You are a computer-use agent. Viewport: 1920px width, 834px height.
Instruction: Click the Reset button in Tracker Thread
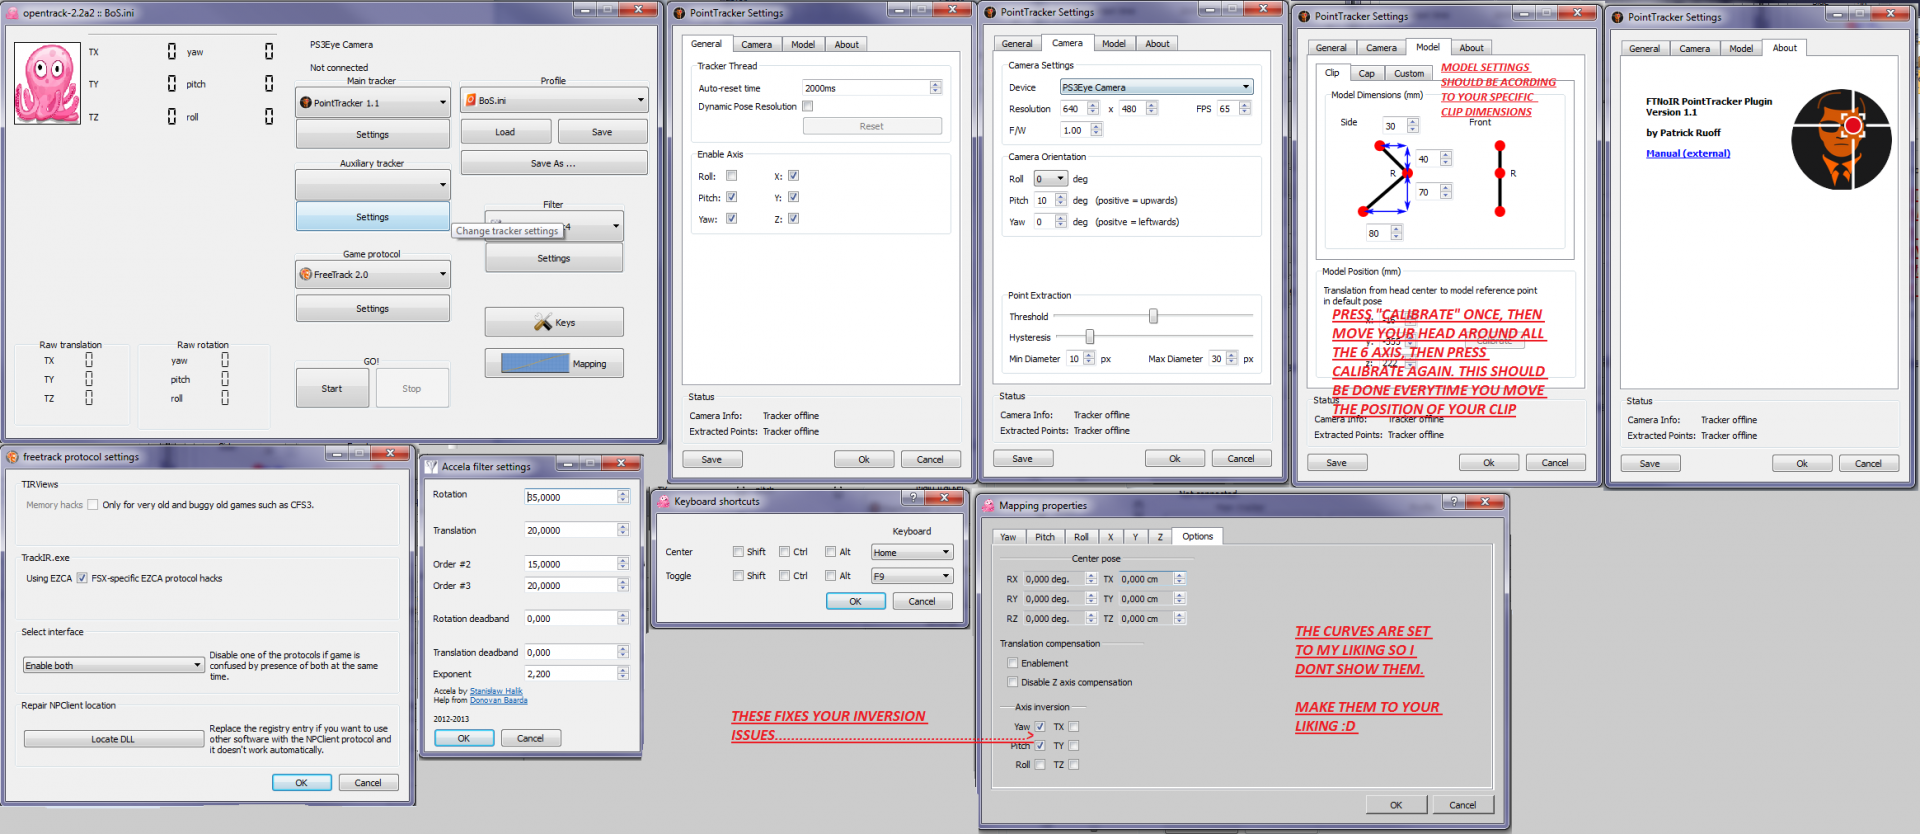[872, 126]
